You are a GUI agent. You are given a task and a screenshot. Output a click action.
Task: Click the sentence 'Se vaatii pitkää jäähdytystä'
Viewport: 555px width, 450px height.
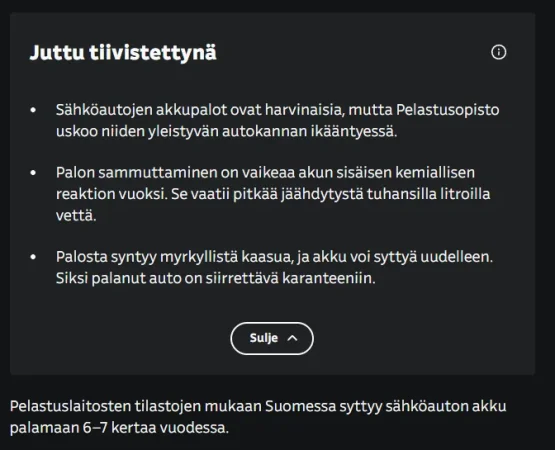coord(267,194)
